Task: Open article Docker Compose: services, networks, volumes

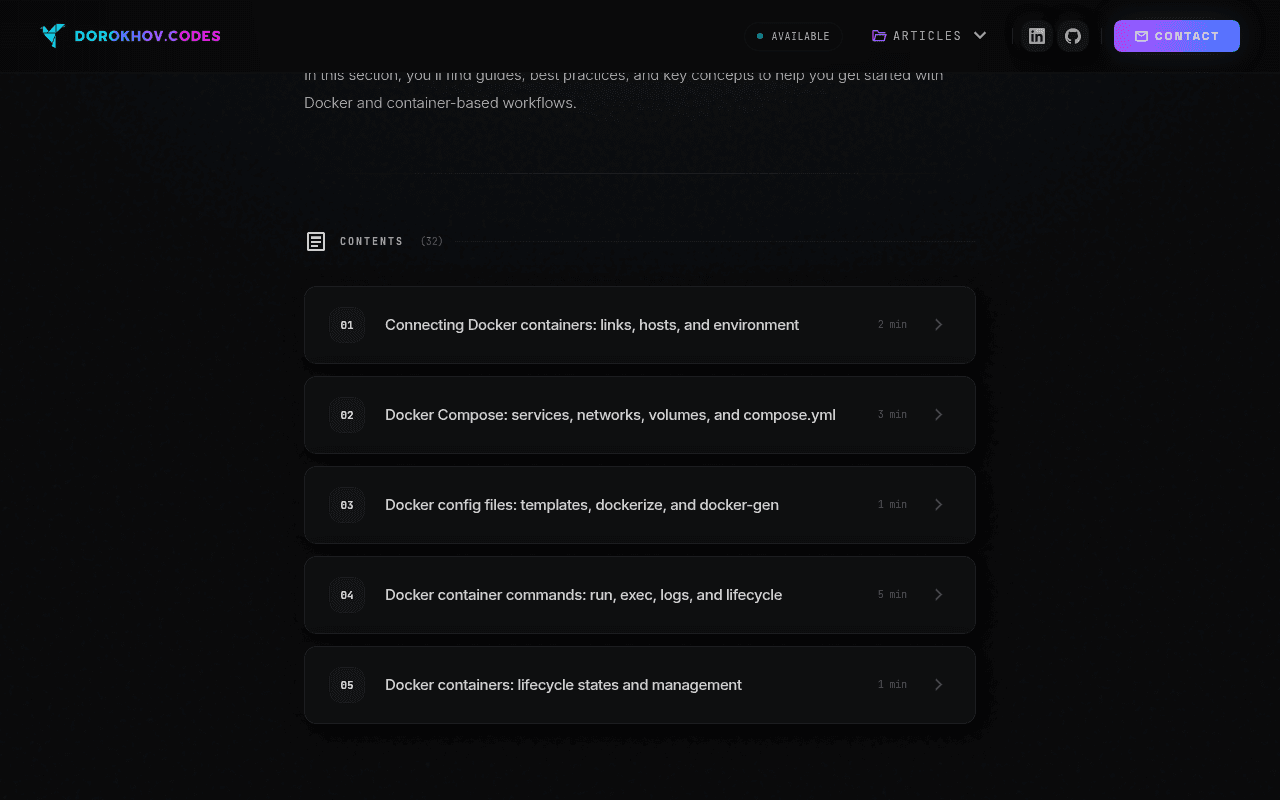Action: click(640, 415)
